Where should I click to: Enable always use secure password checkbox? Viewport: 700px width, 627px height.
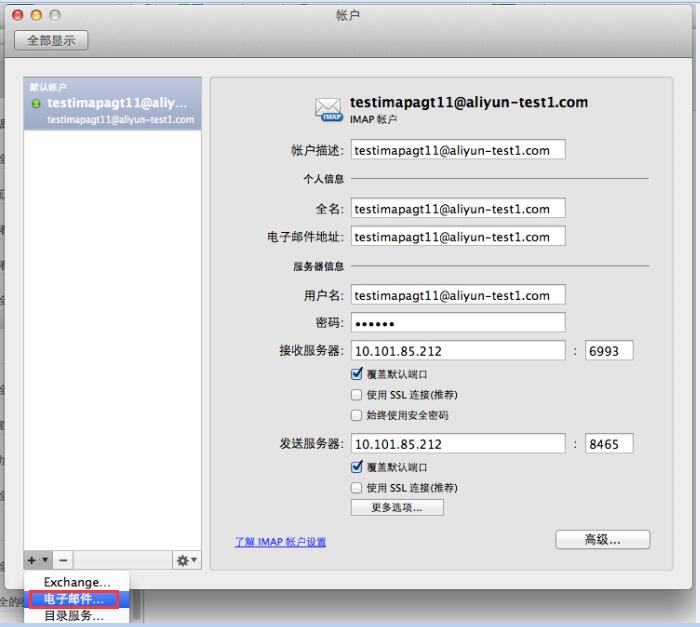coord(357,415)
